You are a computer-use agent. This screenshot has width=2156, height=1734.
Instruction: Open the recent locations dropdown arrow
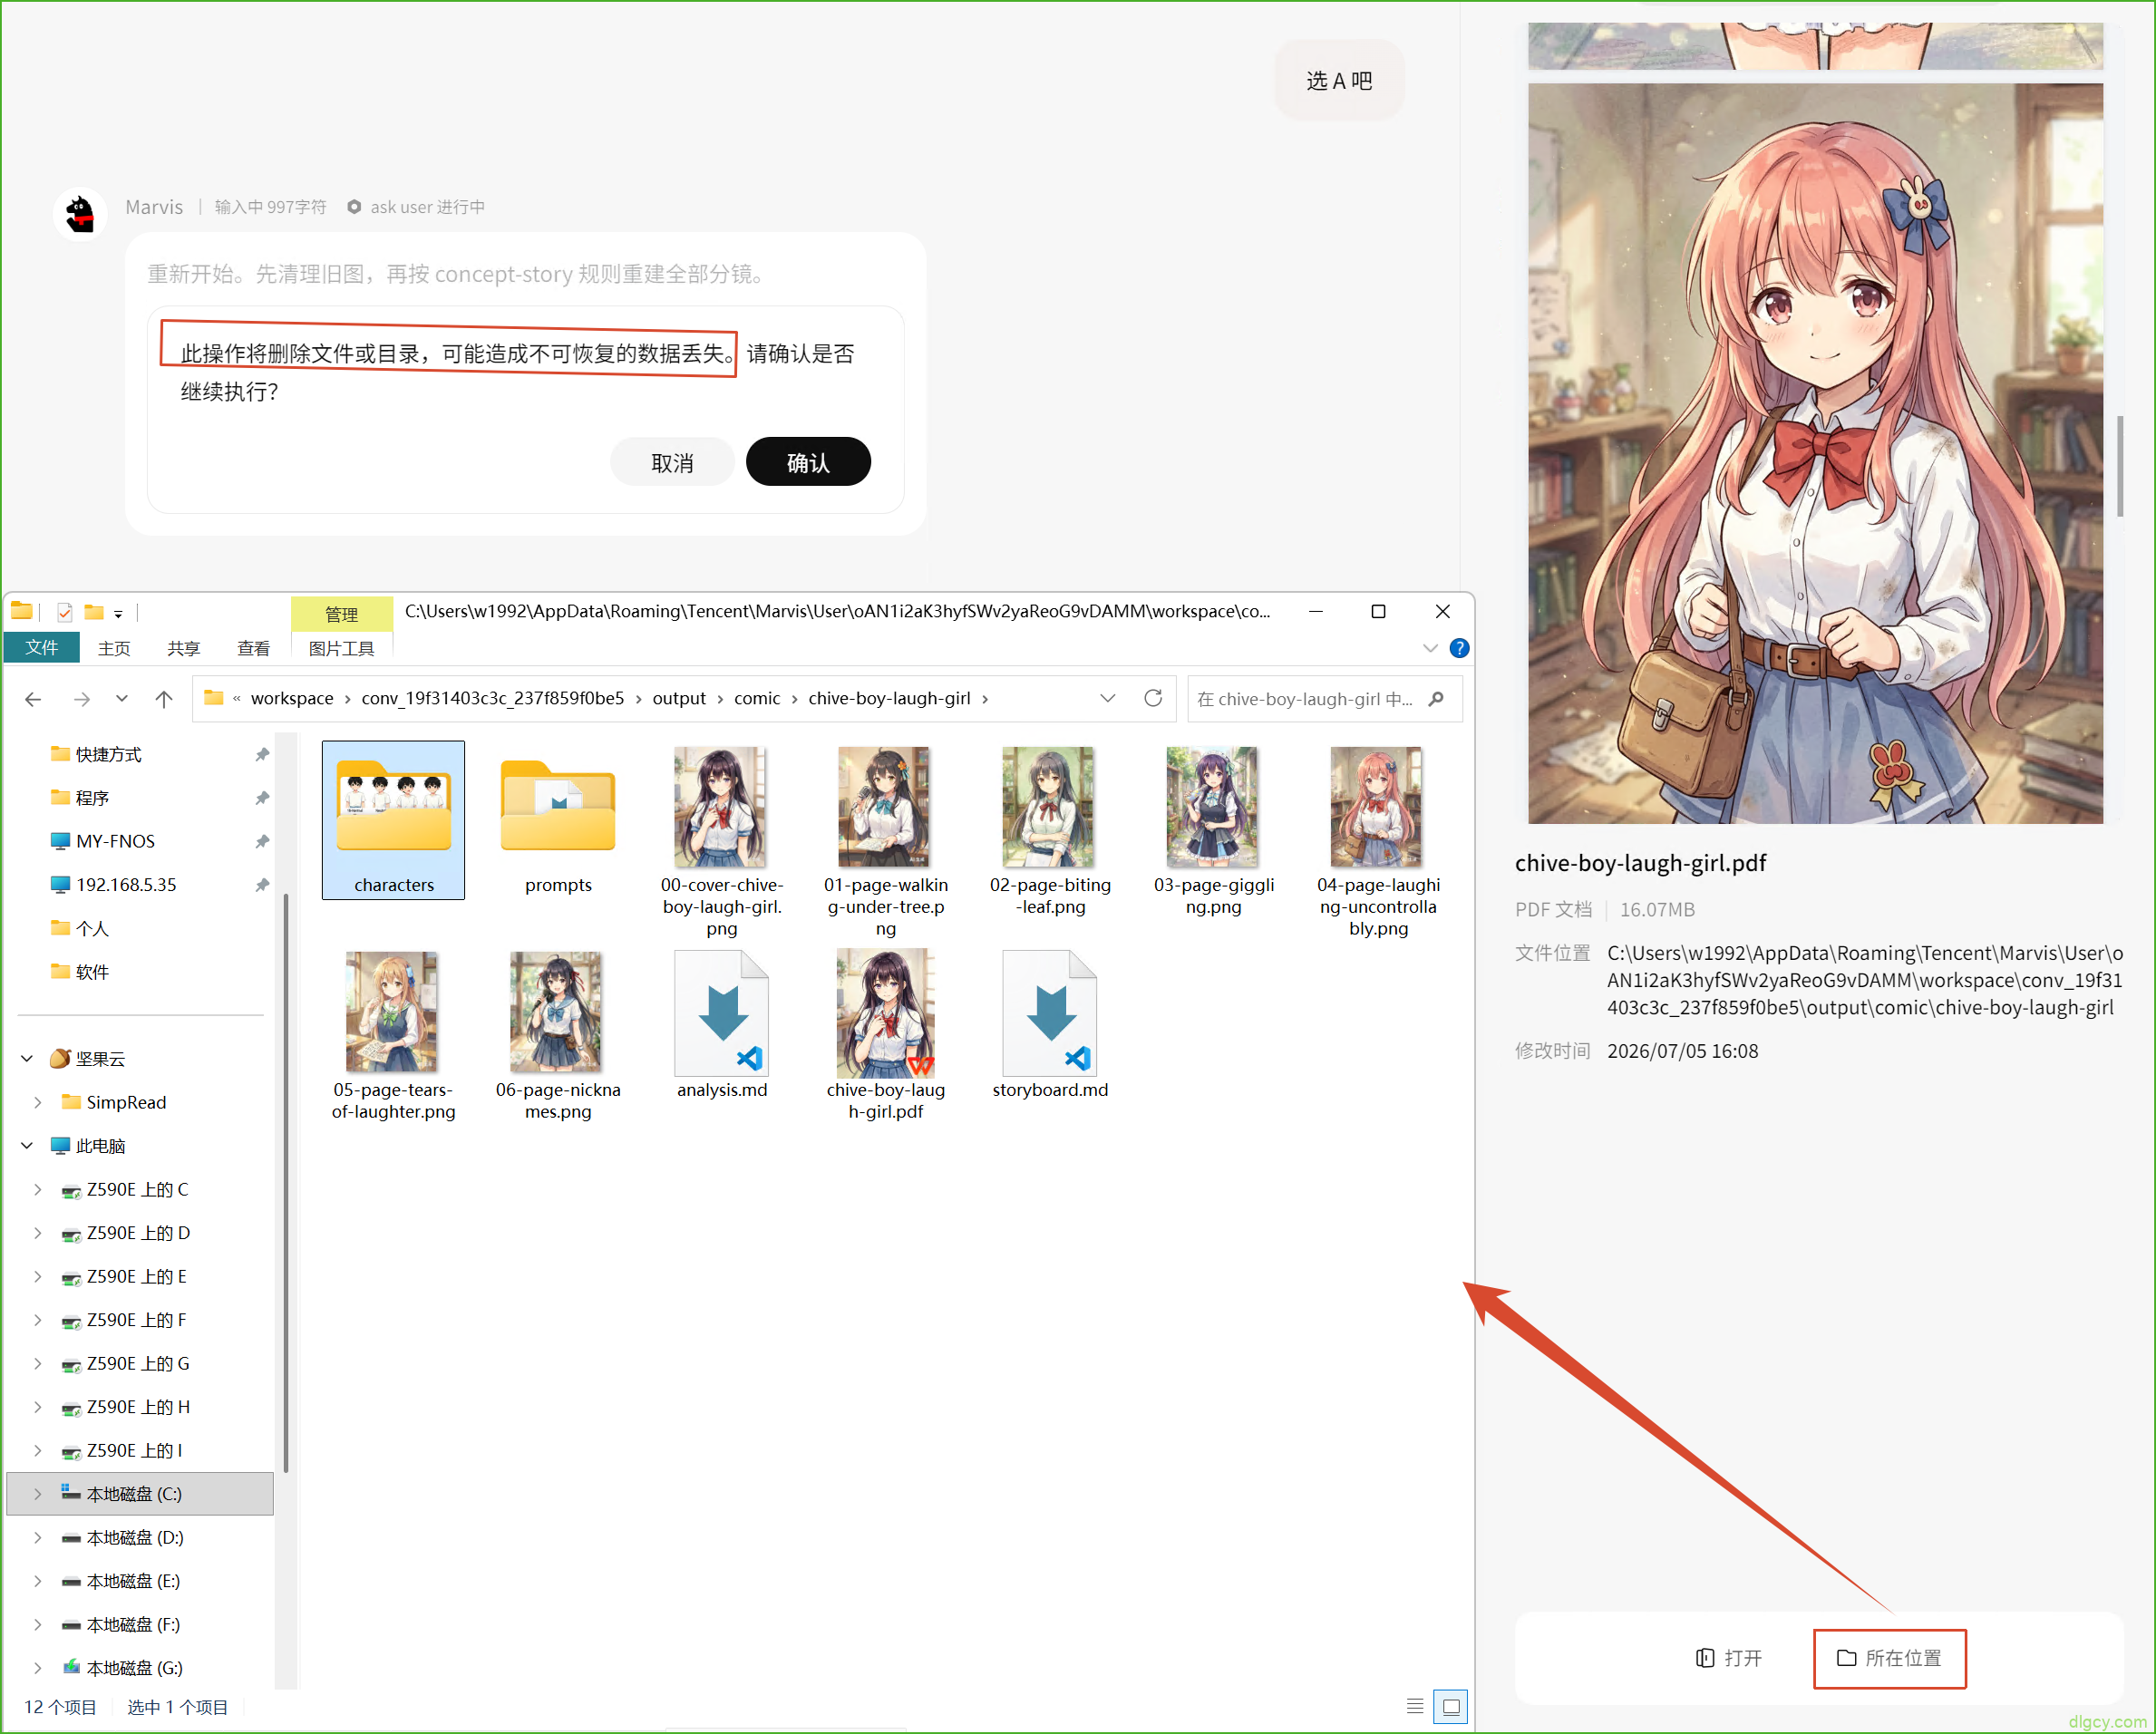coord(122,699)
